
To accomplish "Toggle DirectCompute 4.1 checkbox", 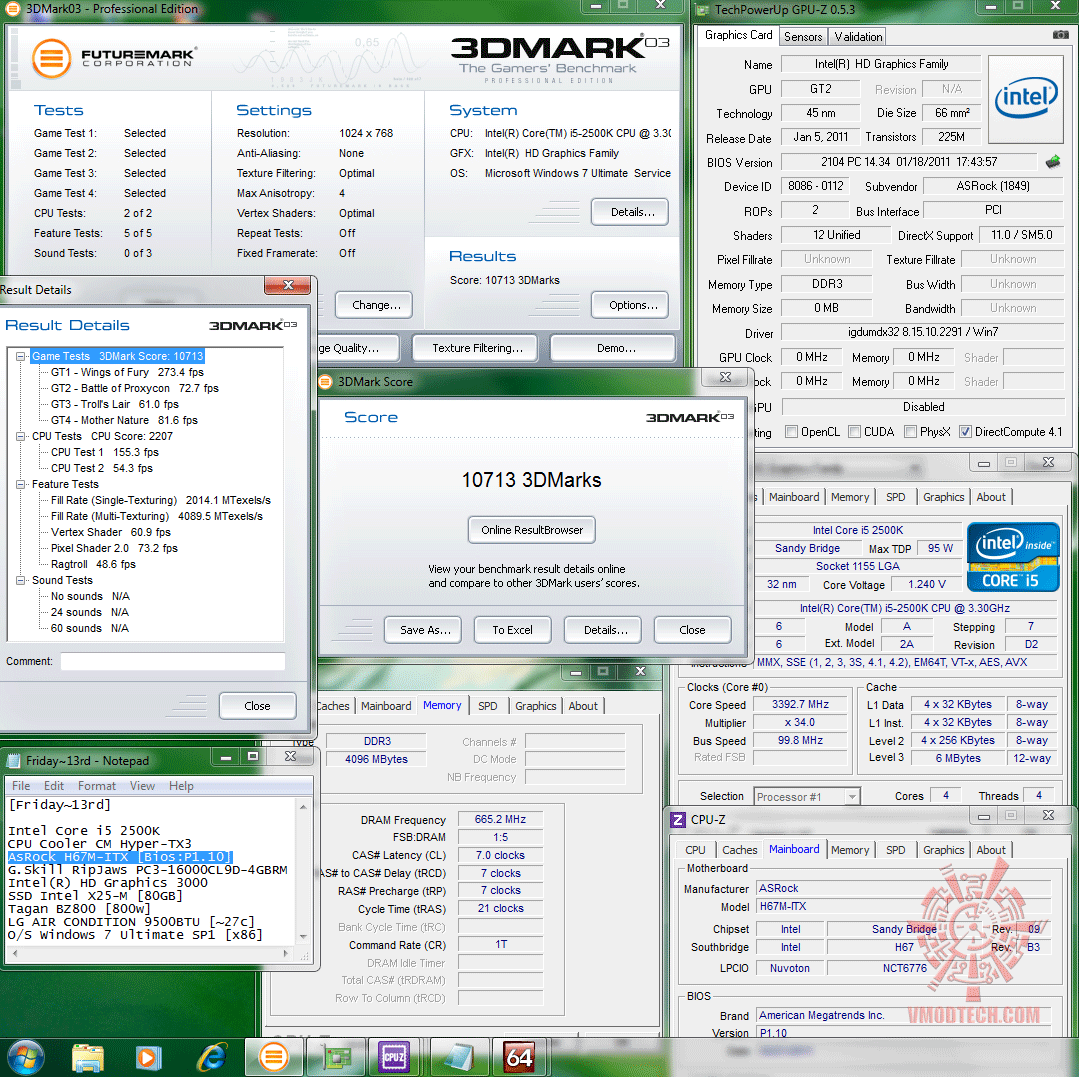I will click(965, 431).
